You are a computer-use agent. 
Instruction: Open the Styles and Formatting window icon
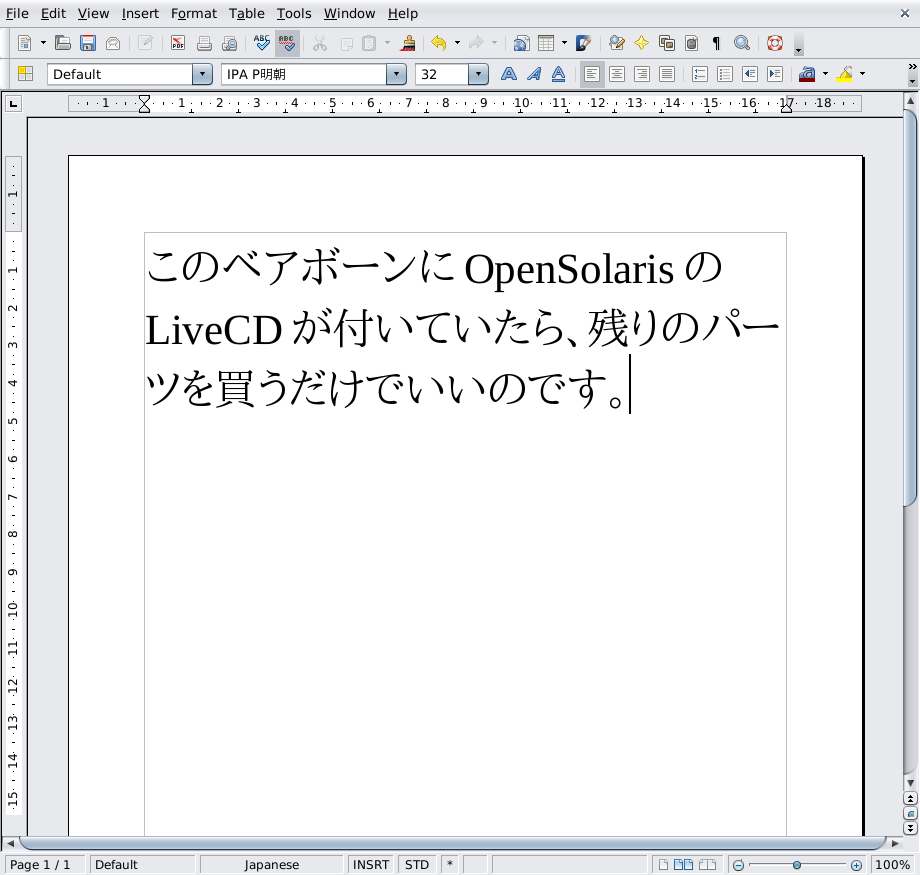coord(25,74)
